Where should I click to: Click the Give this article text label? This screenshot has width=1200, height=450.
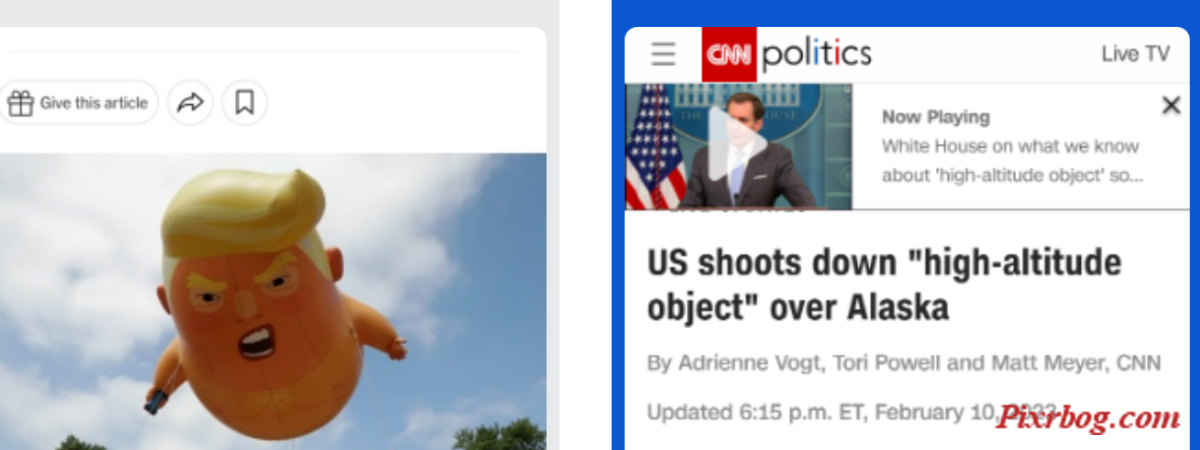click(x=94, y=103)
